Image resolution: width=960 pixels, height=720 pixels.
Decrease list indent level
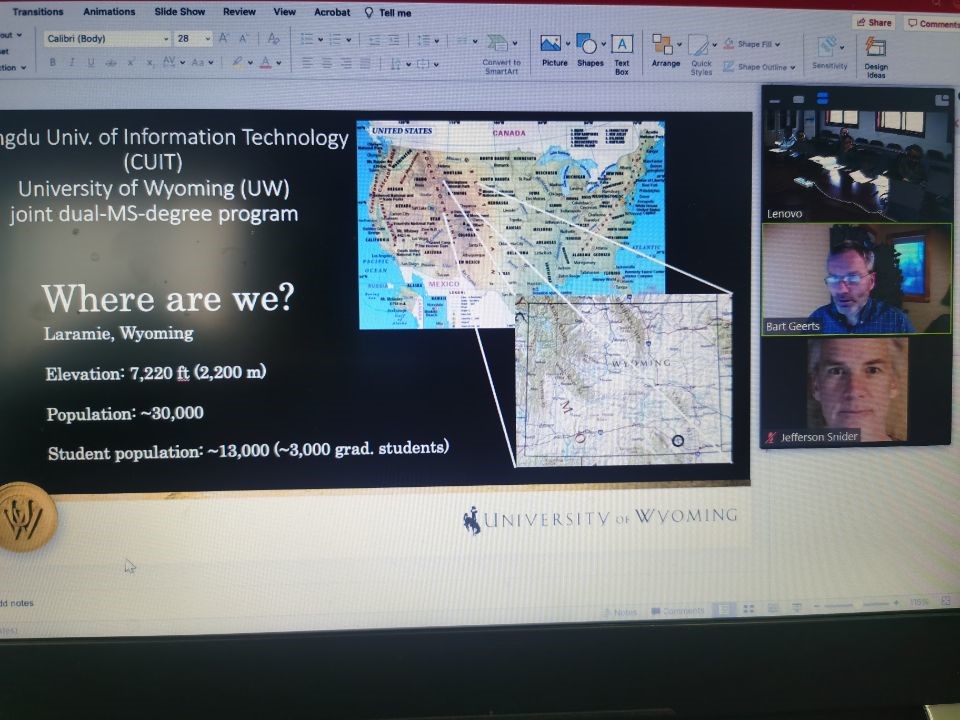[374, 40]
